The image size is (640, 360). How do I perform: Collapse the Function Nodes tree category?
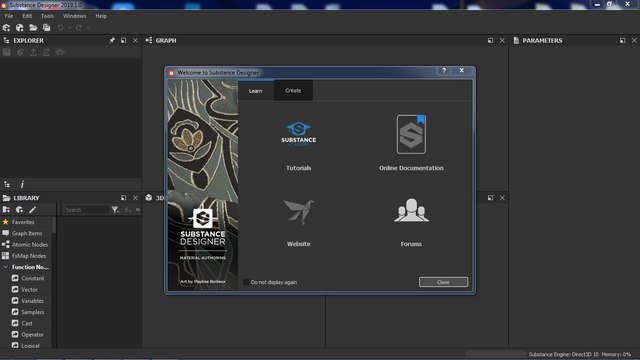coord(5,267)
